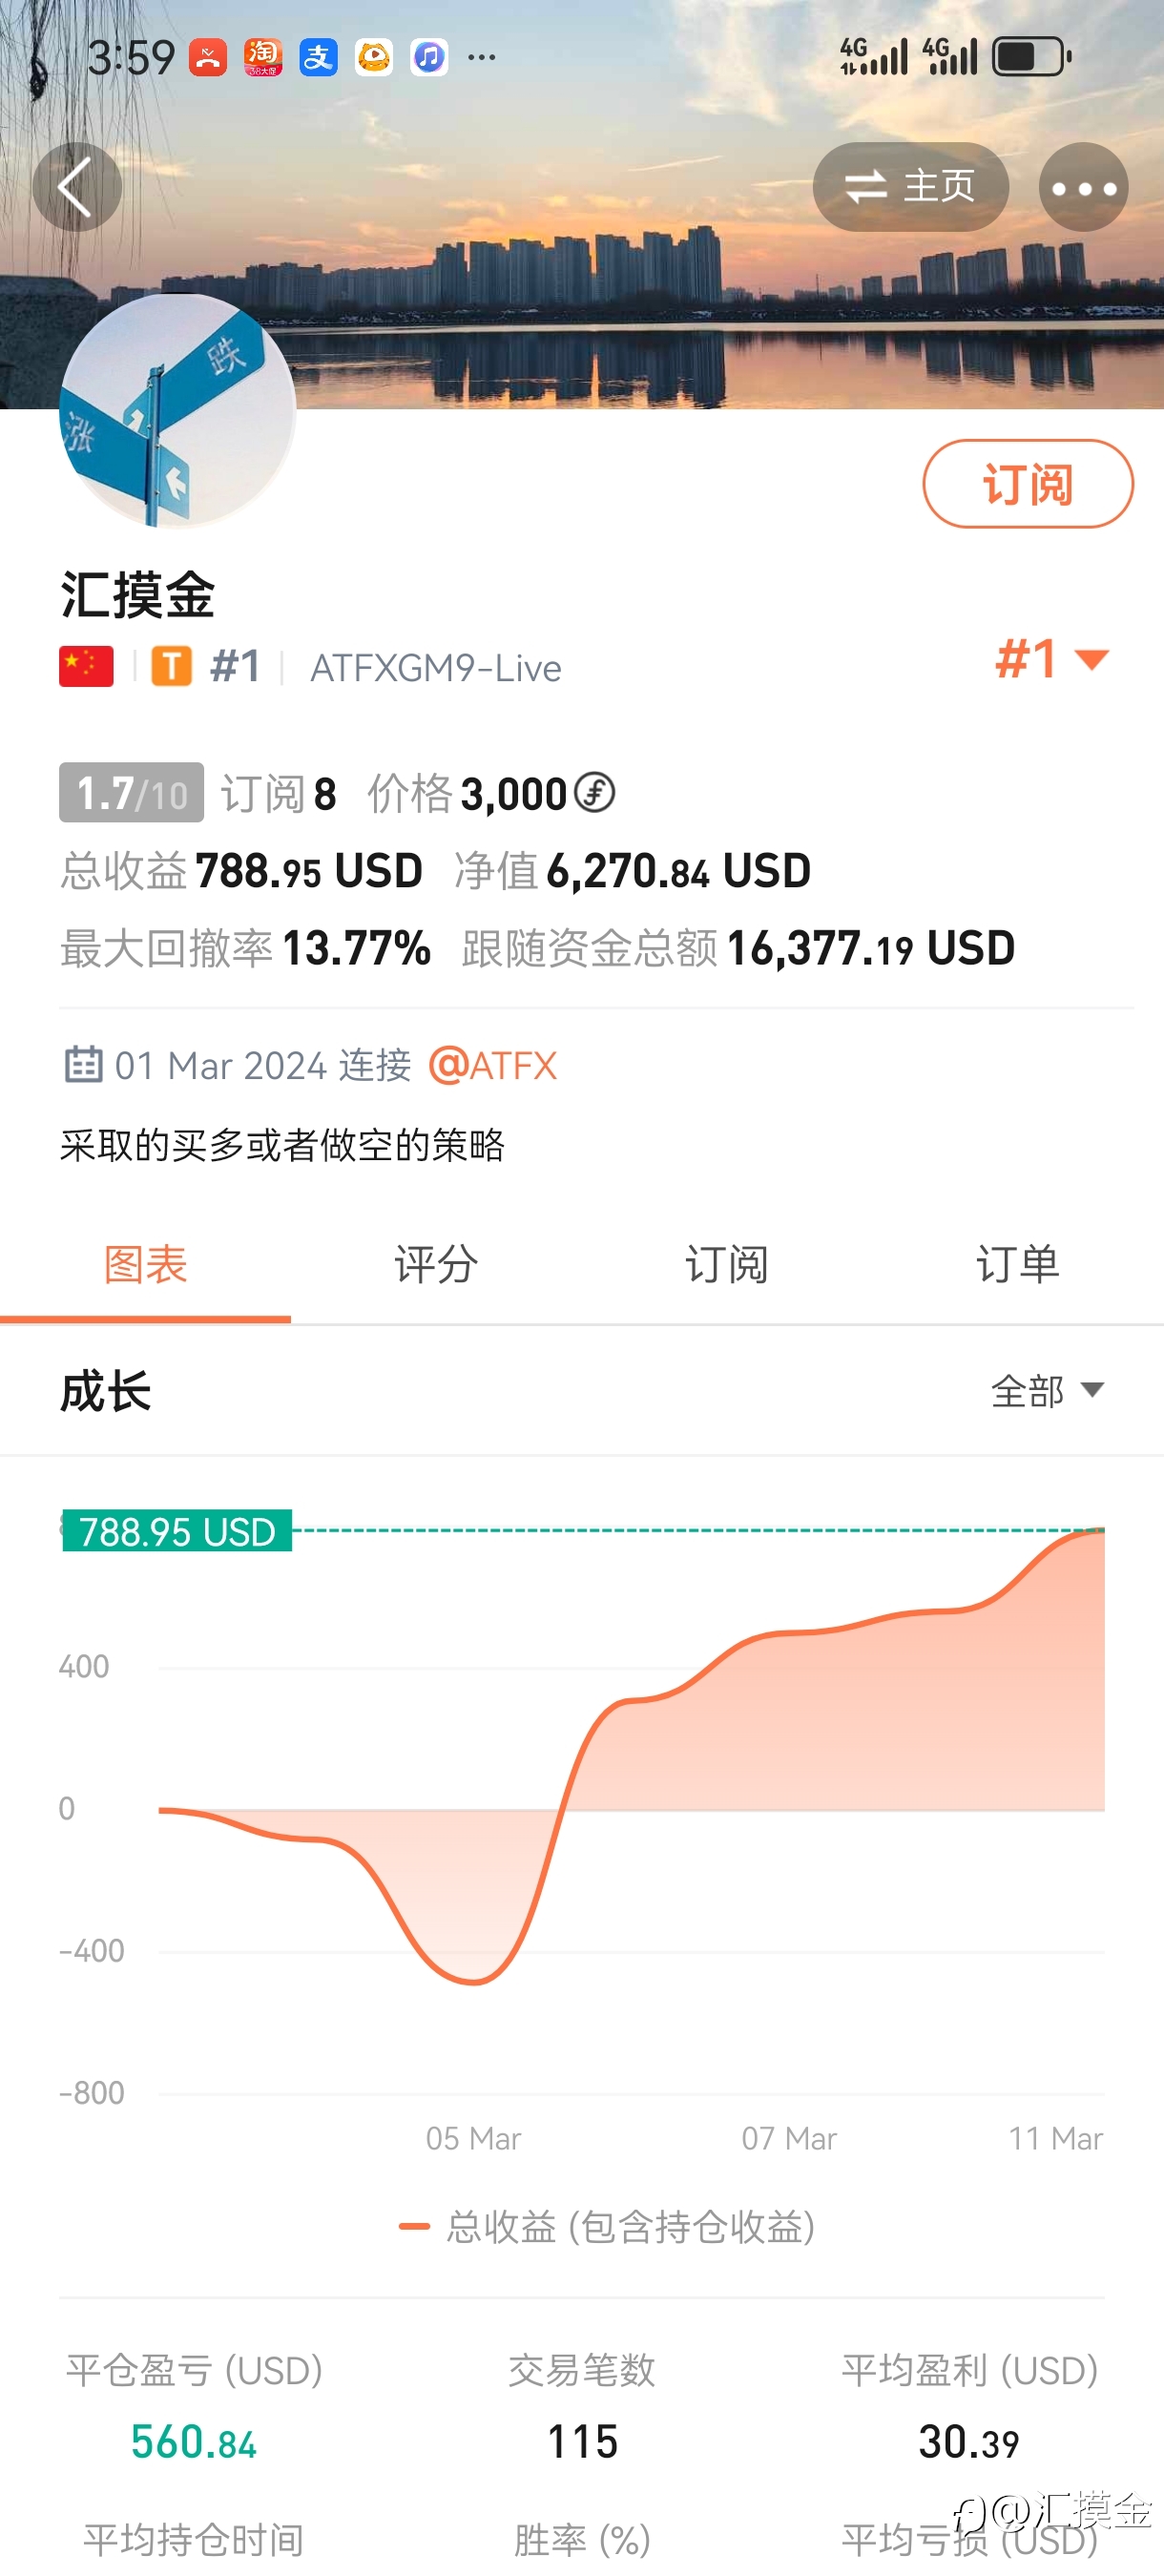The image size is (1164, 2576).
Task: Switch to the 订阅 tab
Action: pyautogui.click(x=727, y=1265)
